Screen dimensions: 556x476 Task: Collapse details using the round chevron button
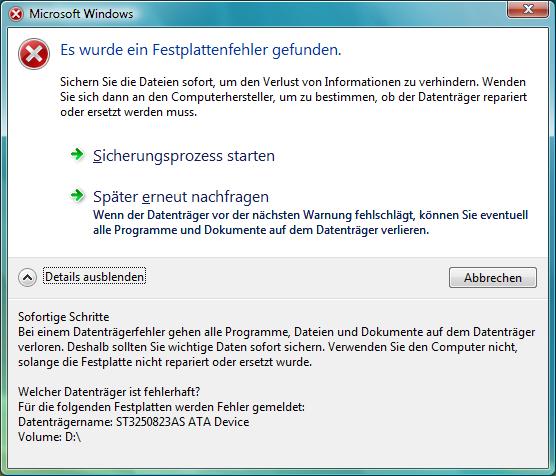tap(27, 277)
